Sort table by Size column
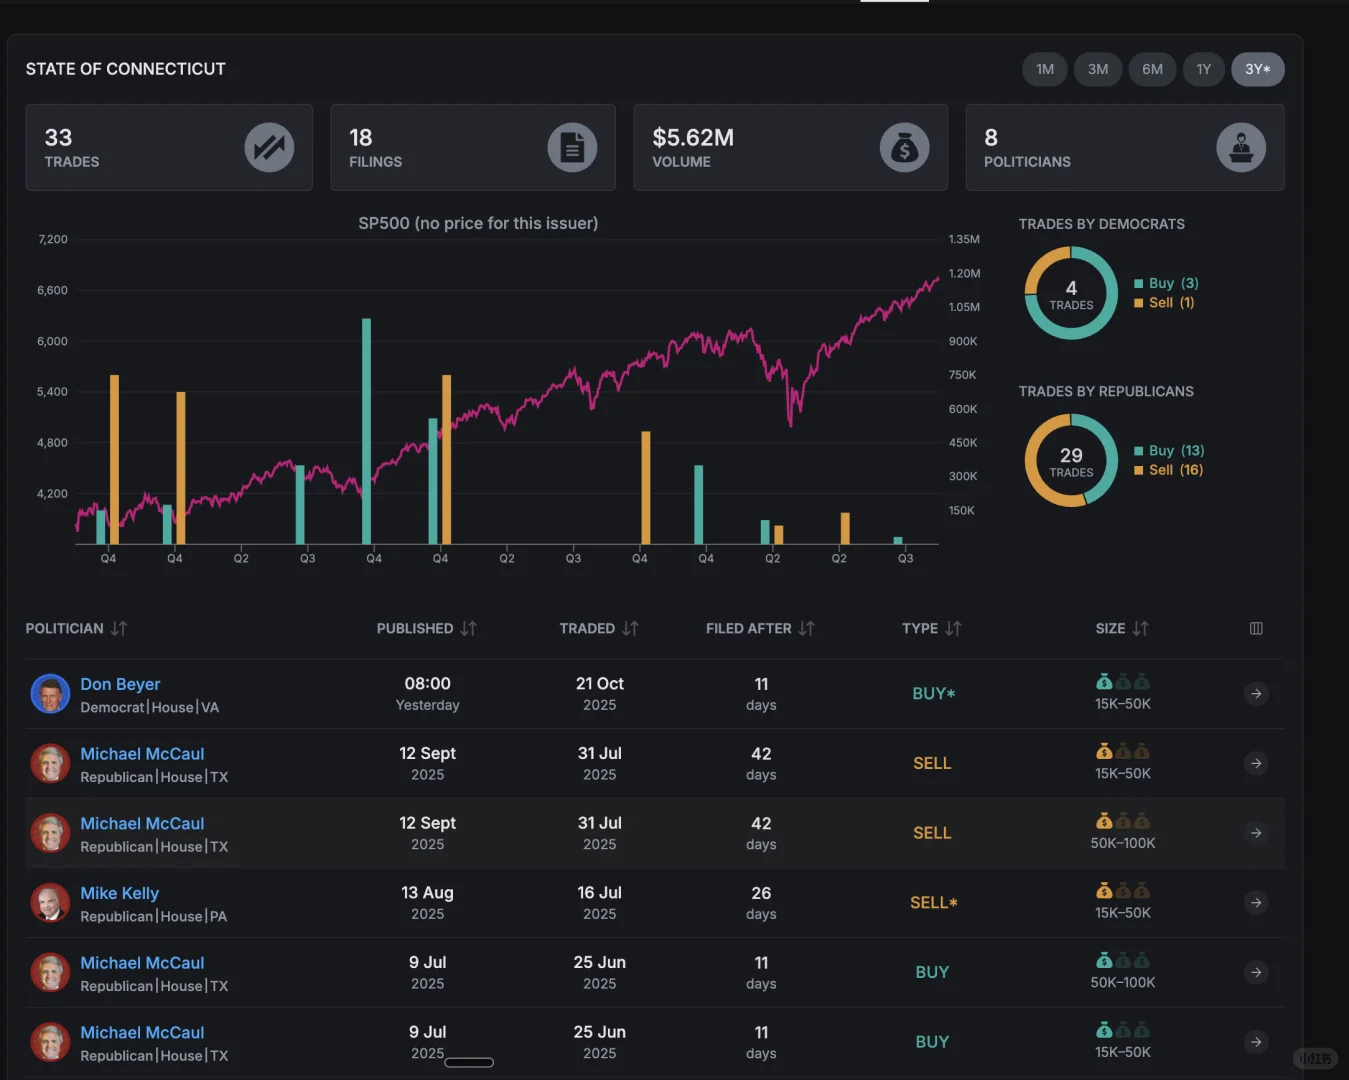The height and width of the screenshot is (1080, 1349). [x=1122, y=628]
